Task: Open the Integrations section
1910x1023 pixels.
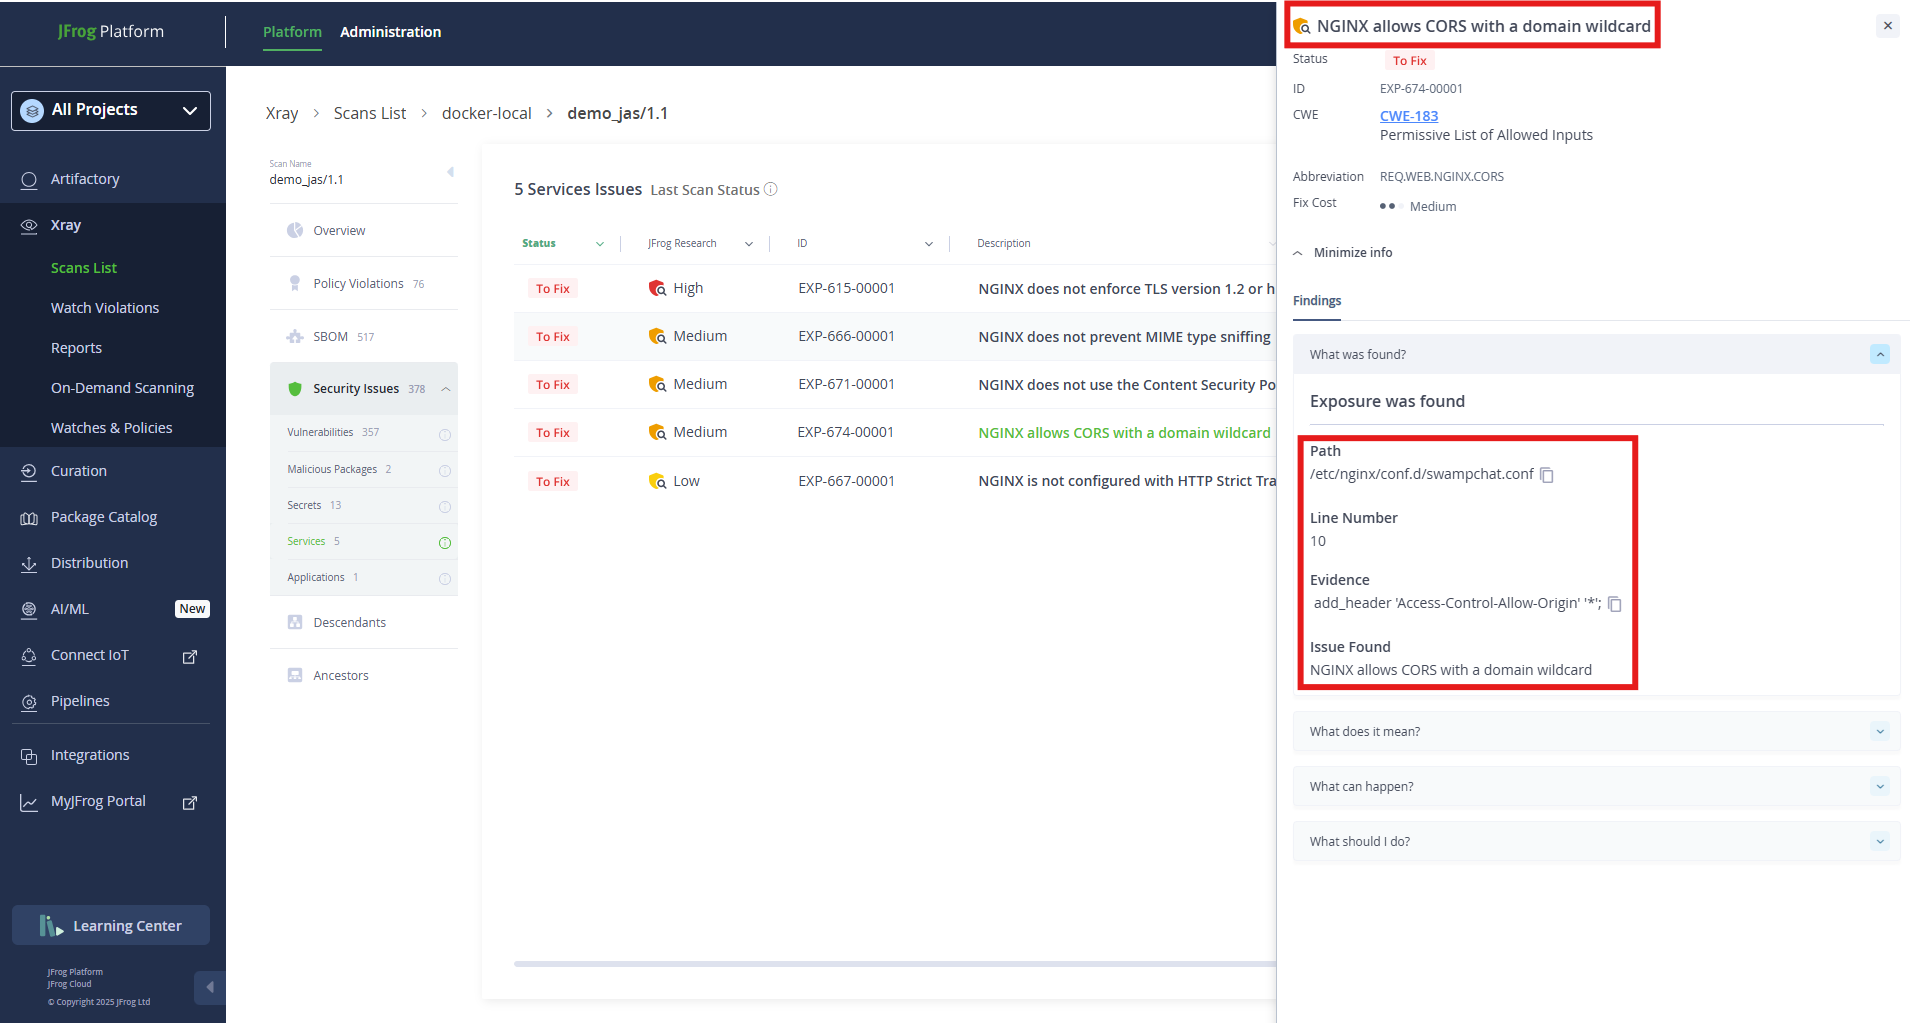Action: click(x=89, y=754)
